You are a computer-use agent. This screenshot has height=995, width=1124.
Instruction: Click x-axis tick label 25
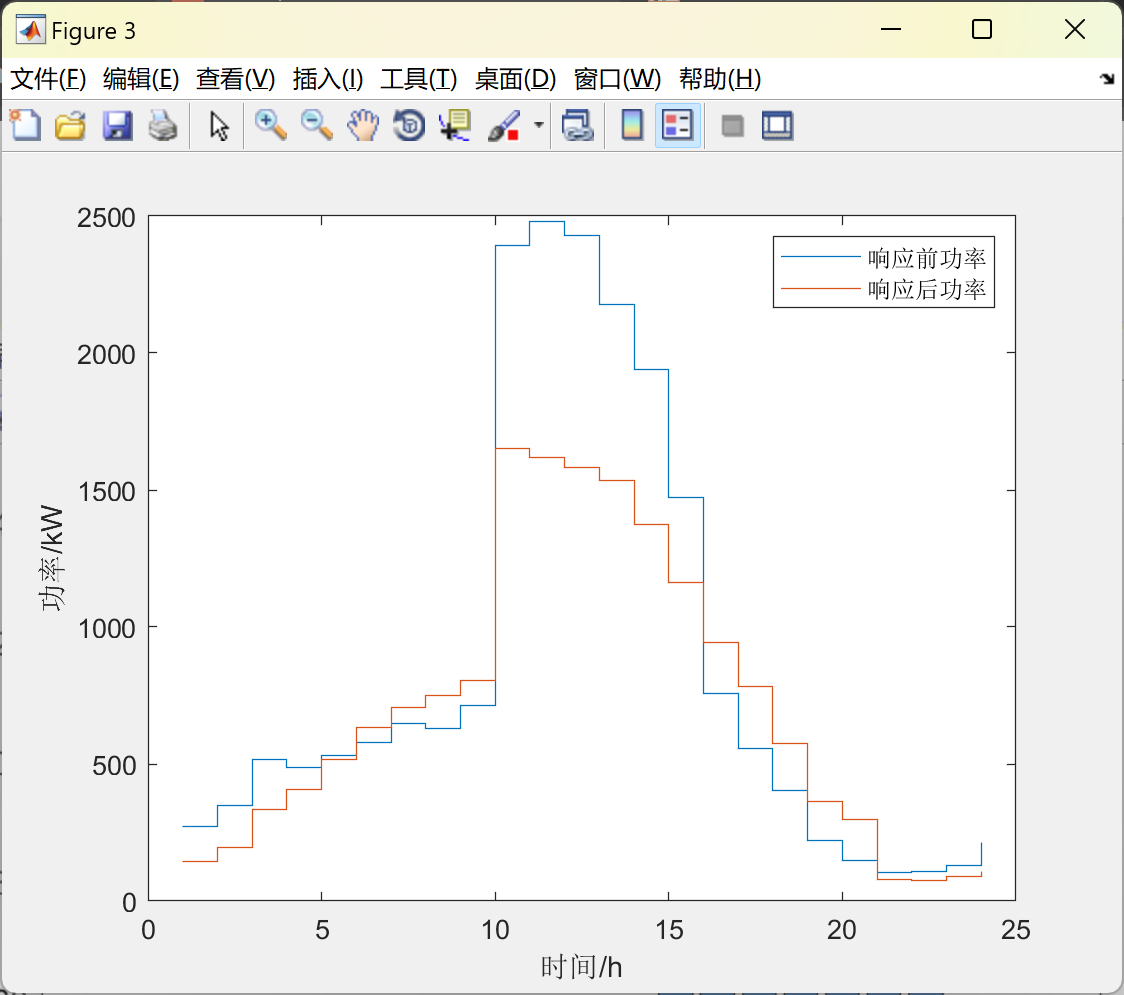[x=1015, y=930]
